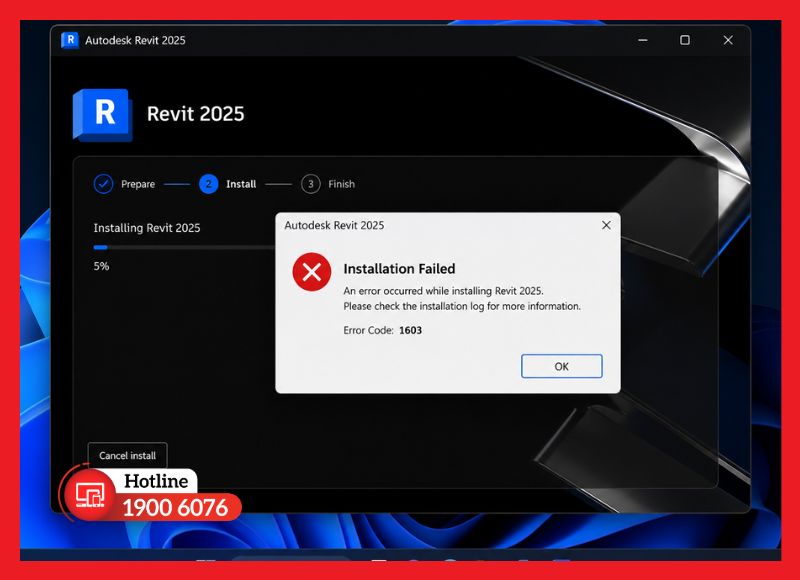Click the 'An error occurred while installing' line
The width and height of the screenshot is (800, 580).
[443, 291]
